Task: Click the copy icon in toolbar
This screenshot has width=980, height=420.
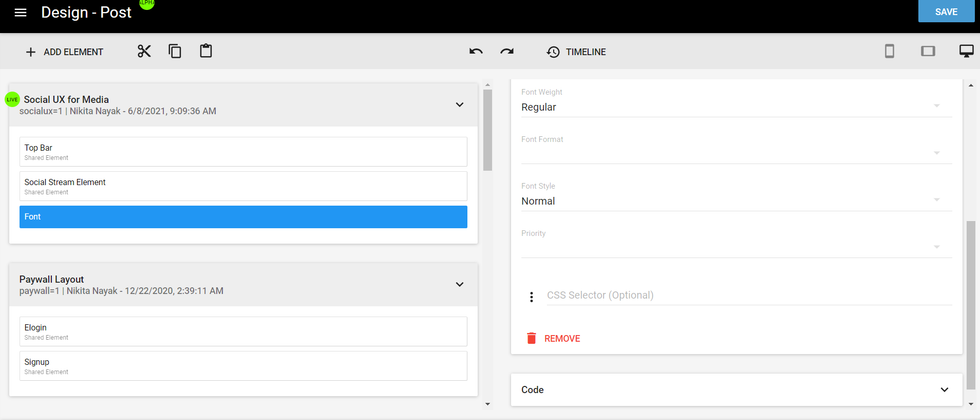Action: click(175, 51)
